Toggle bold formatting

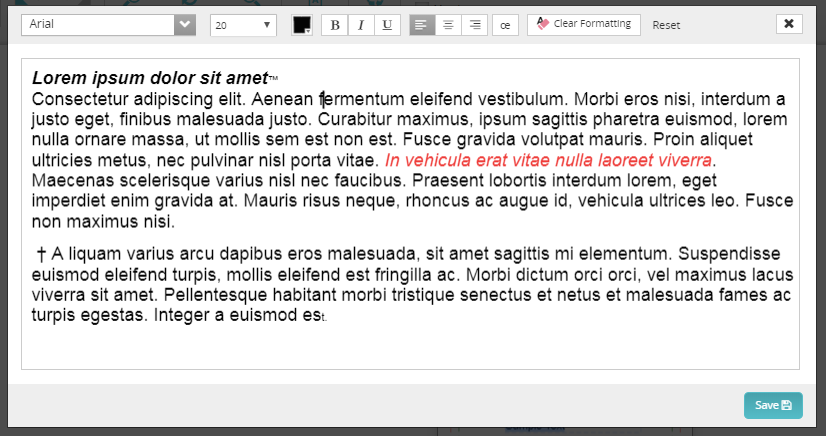click(x=335, y=25)
